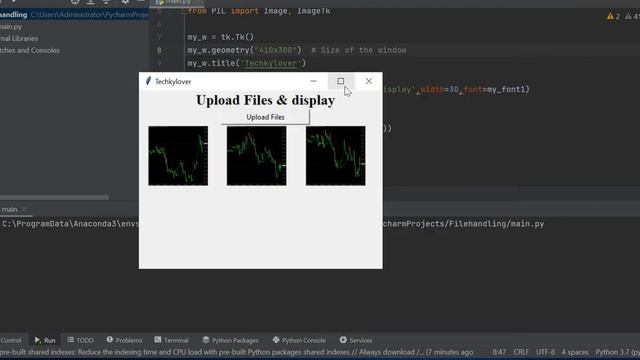Open the UTF-8 encoding selector
The image size is (640, 360).
(545, 352)
